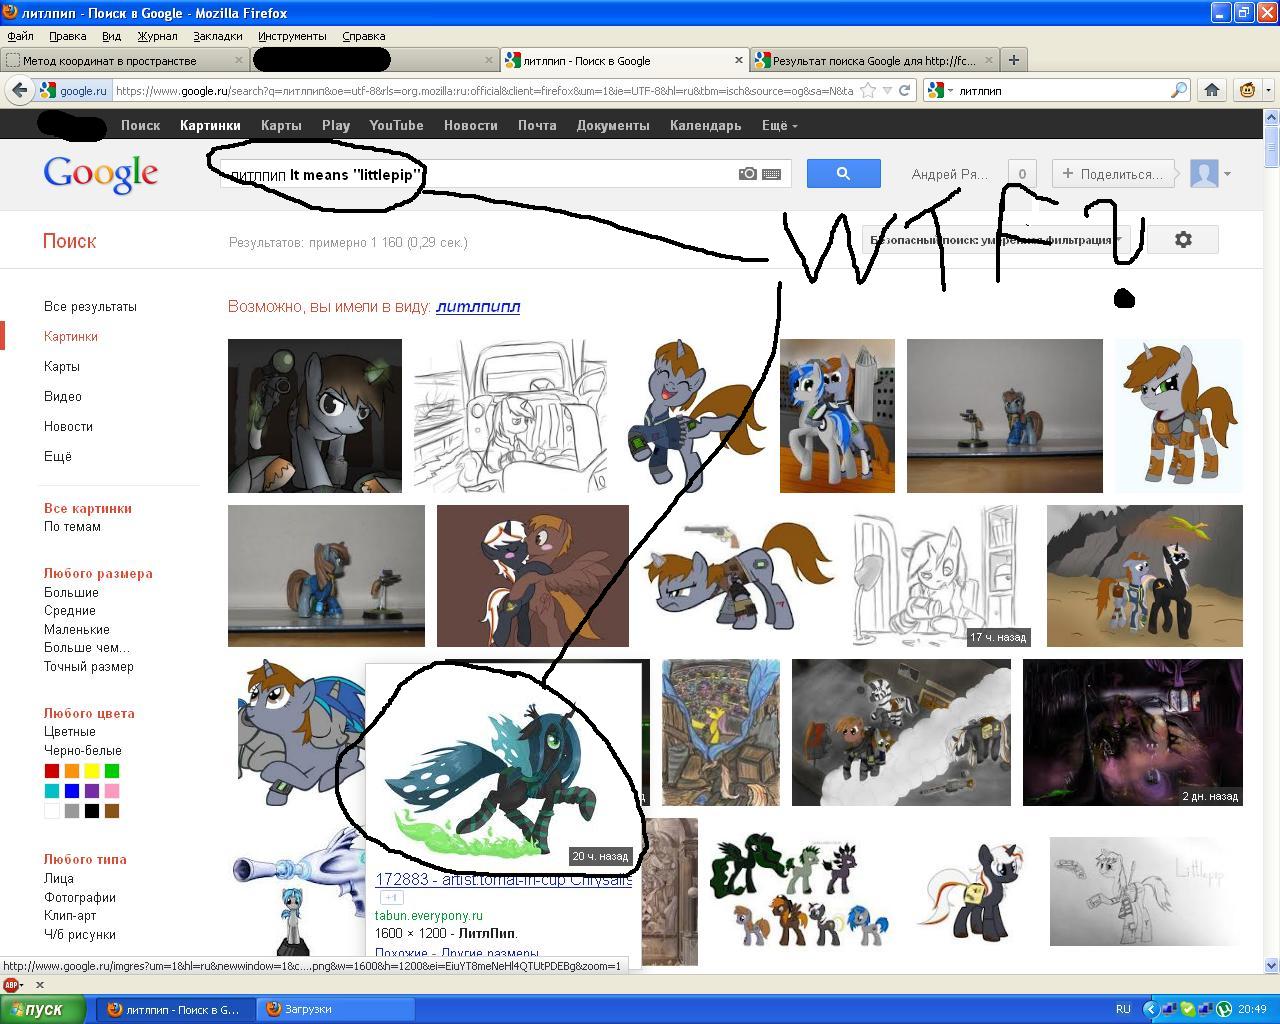Close the 'литлпип - Поиск в Google' tab
Viewport: 1280px width, 1024px height.
739,60
